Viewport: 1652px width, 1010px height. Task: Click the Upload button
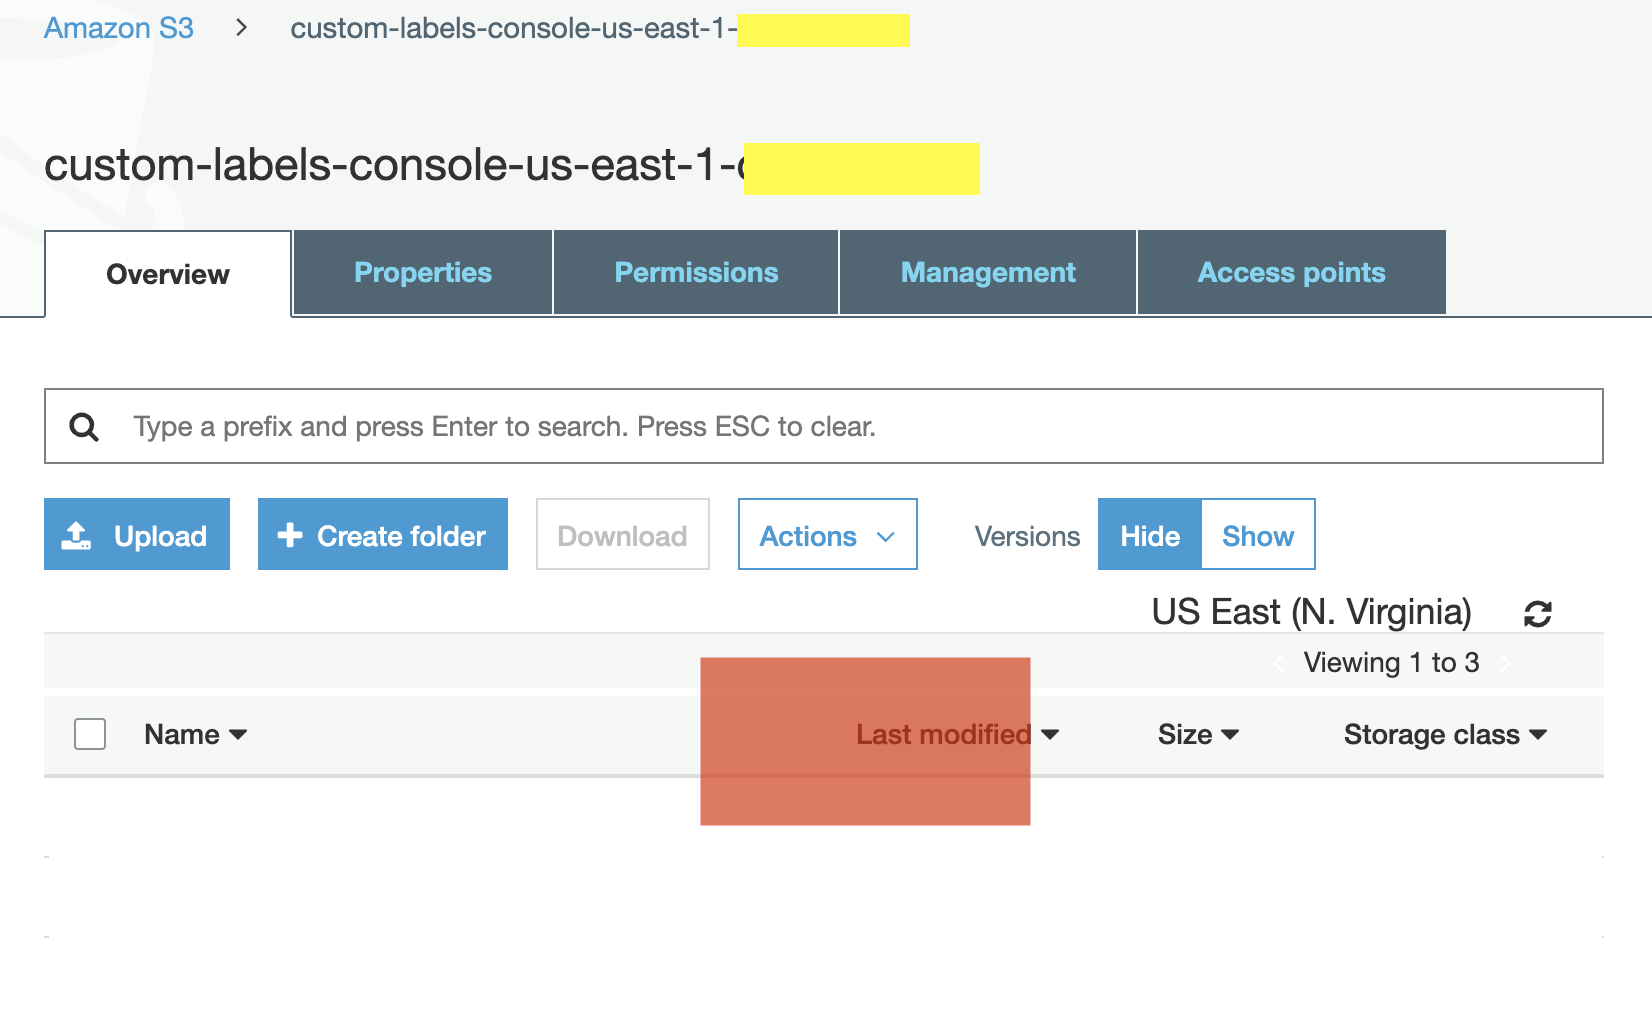click(x=137, y=535)
